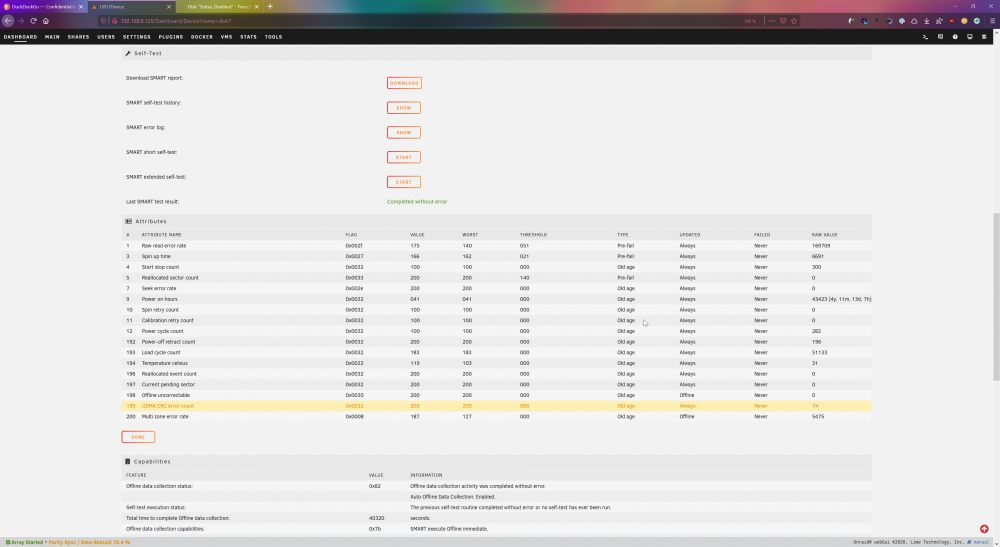
Task: Open the SETTINGS menu
Action: [x=136, y=37]
